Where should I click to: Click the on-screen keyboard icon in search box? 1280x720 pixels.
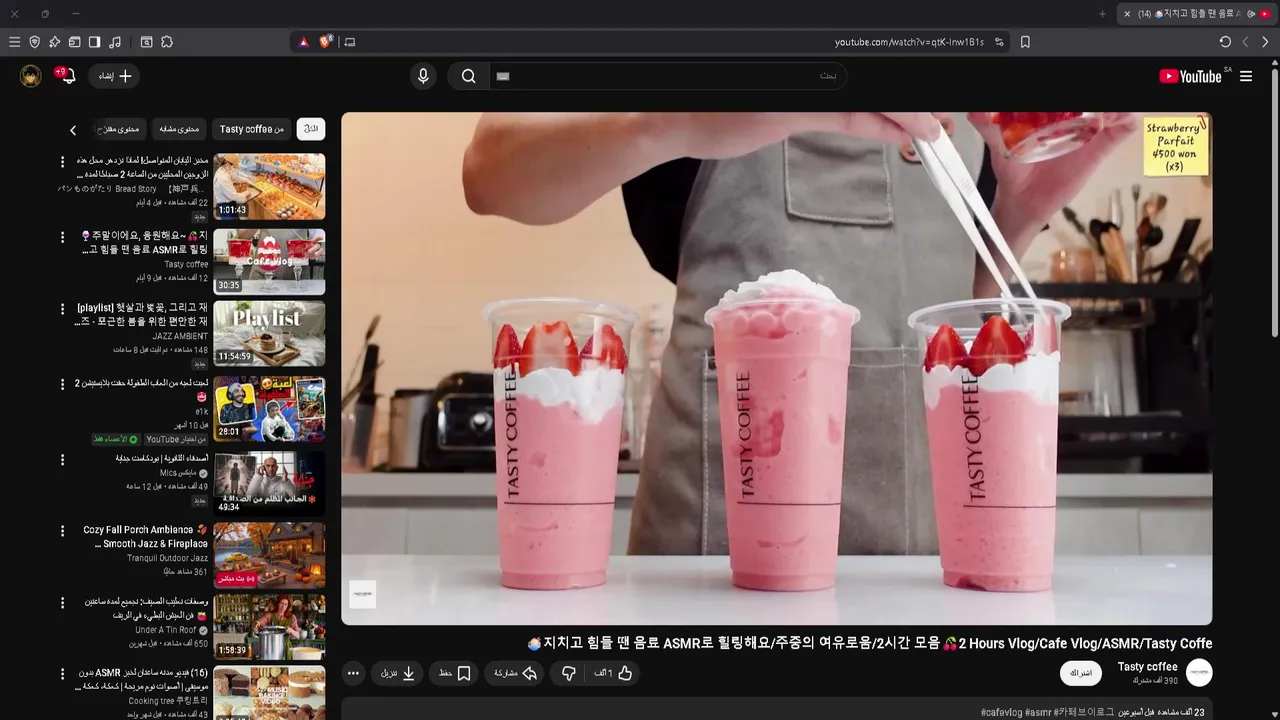pyautogui.click(x=503, y=76)
